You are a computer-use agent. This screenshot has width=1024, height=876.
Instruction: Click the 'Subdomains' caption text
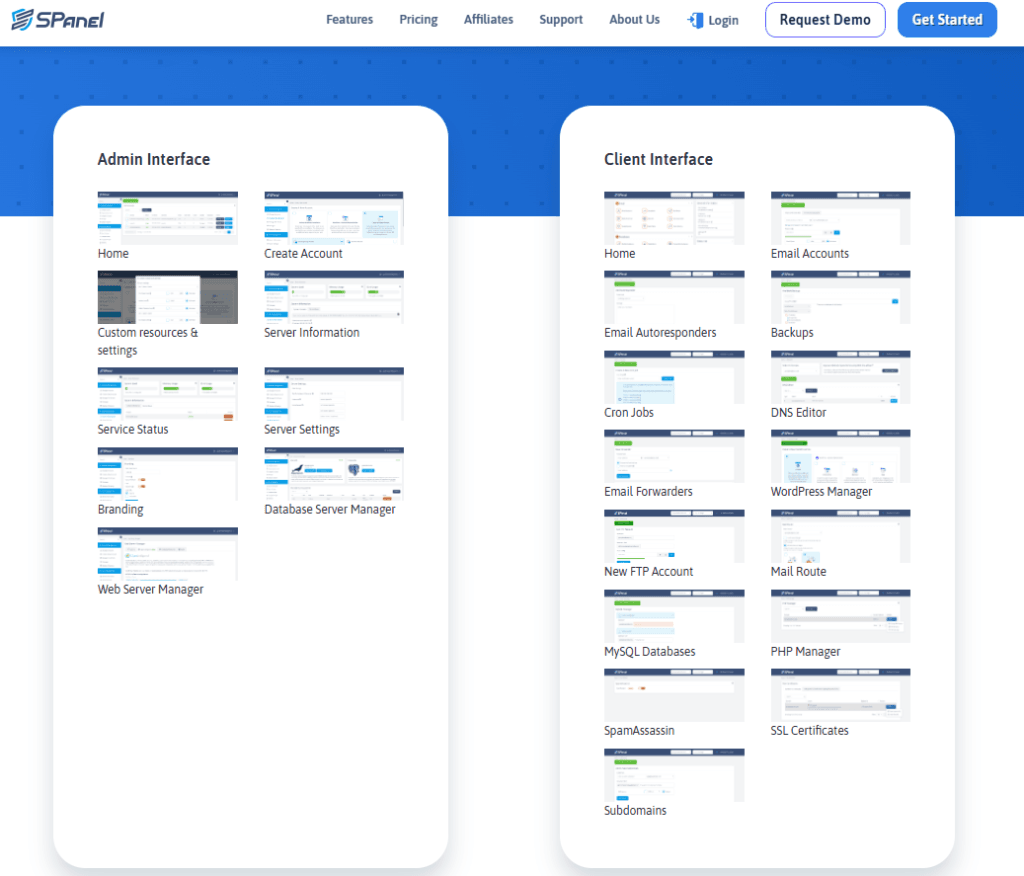635,810
